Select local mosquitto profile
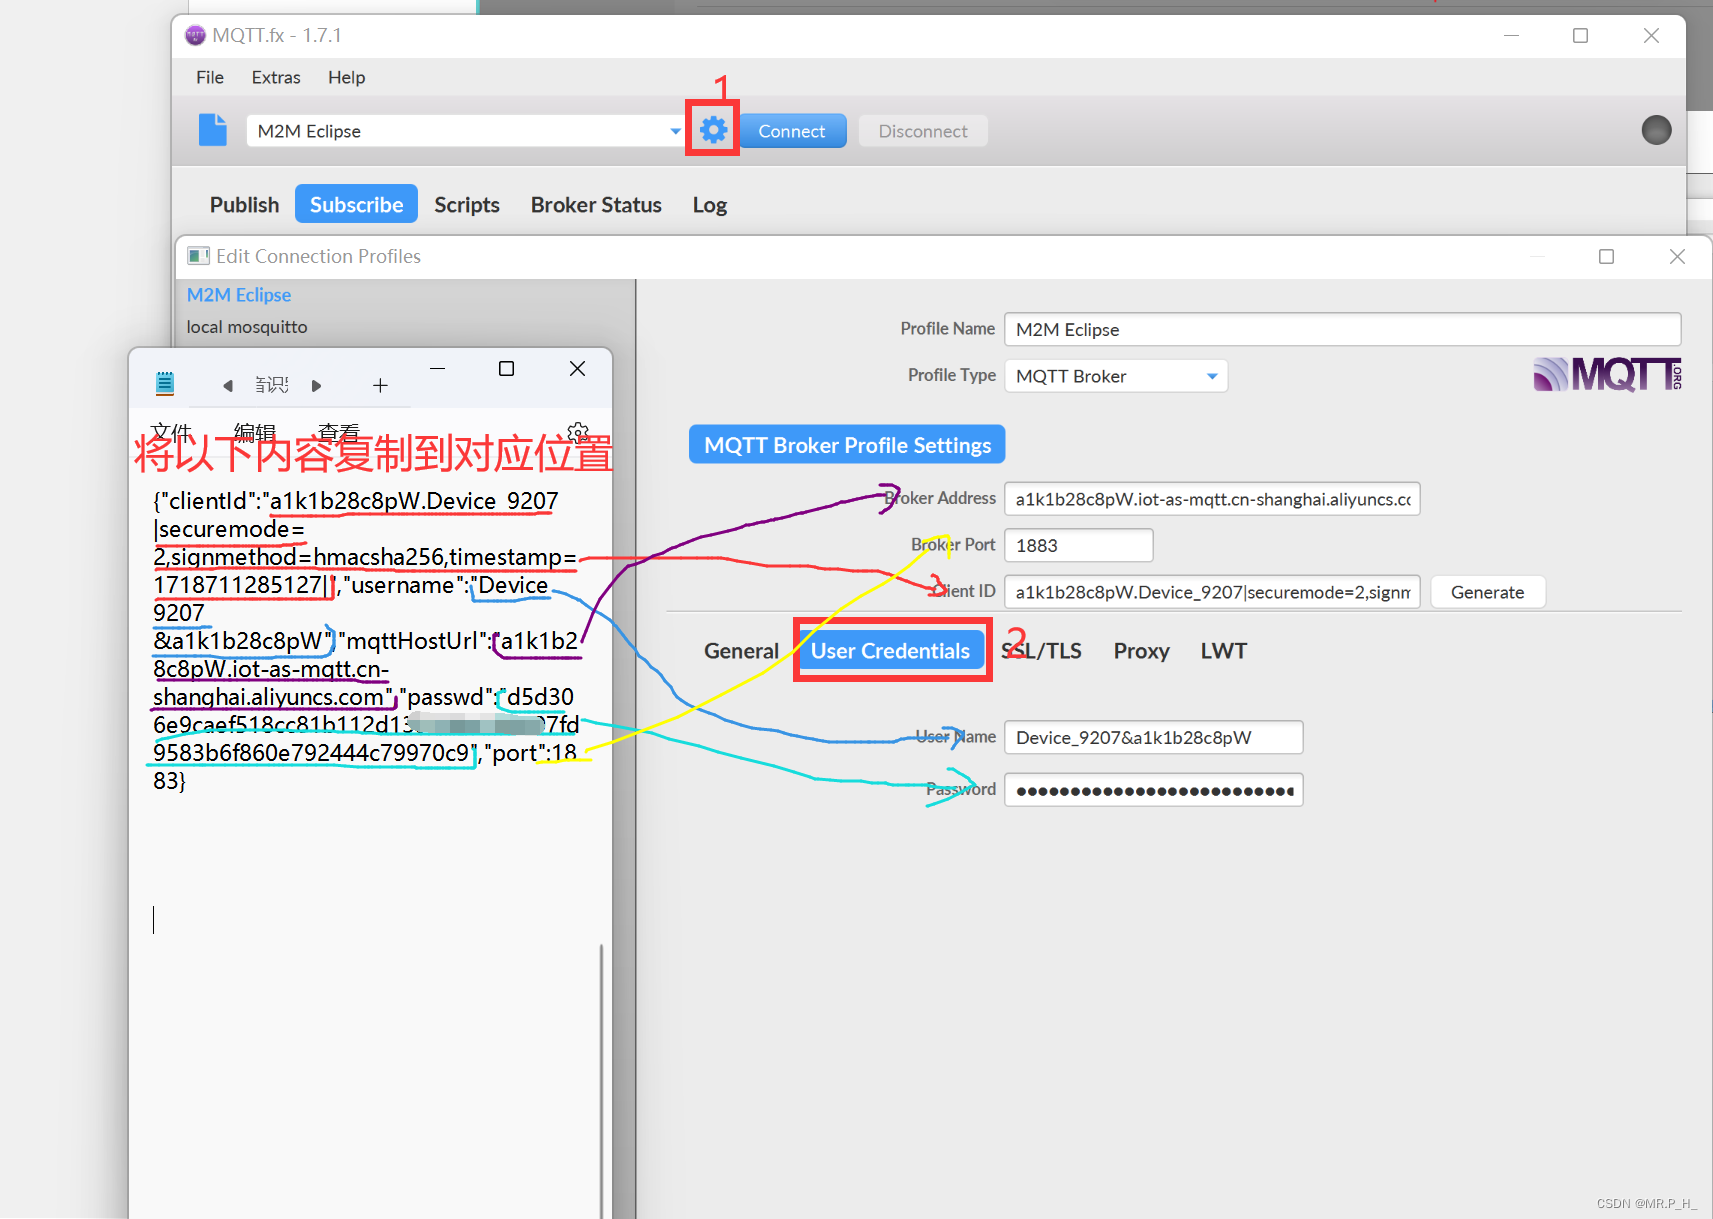 click(x=247, y=327)
